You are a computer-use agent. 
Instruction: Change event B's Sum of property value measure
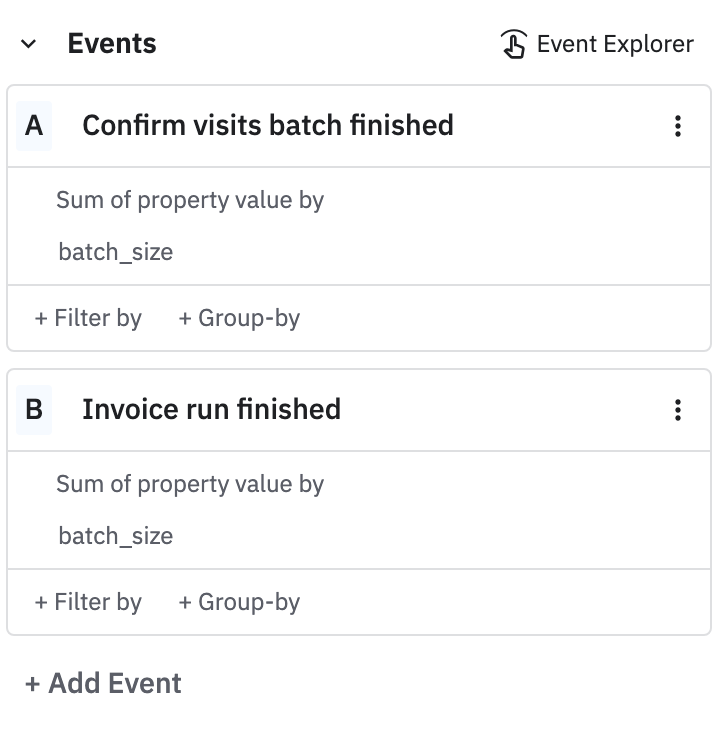pos(190,484)
